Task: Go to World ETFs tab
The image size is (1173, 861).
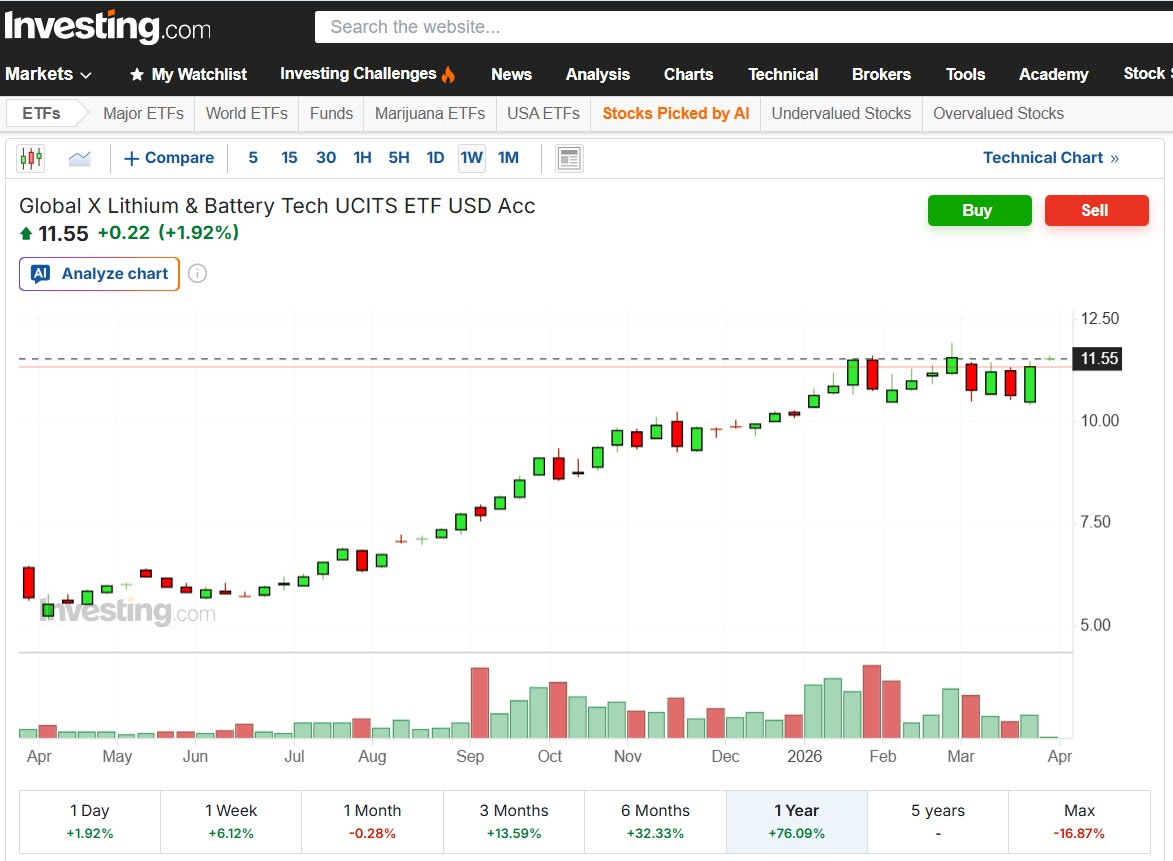Action: tap(246, 114)
